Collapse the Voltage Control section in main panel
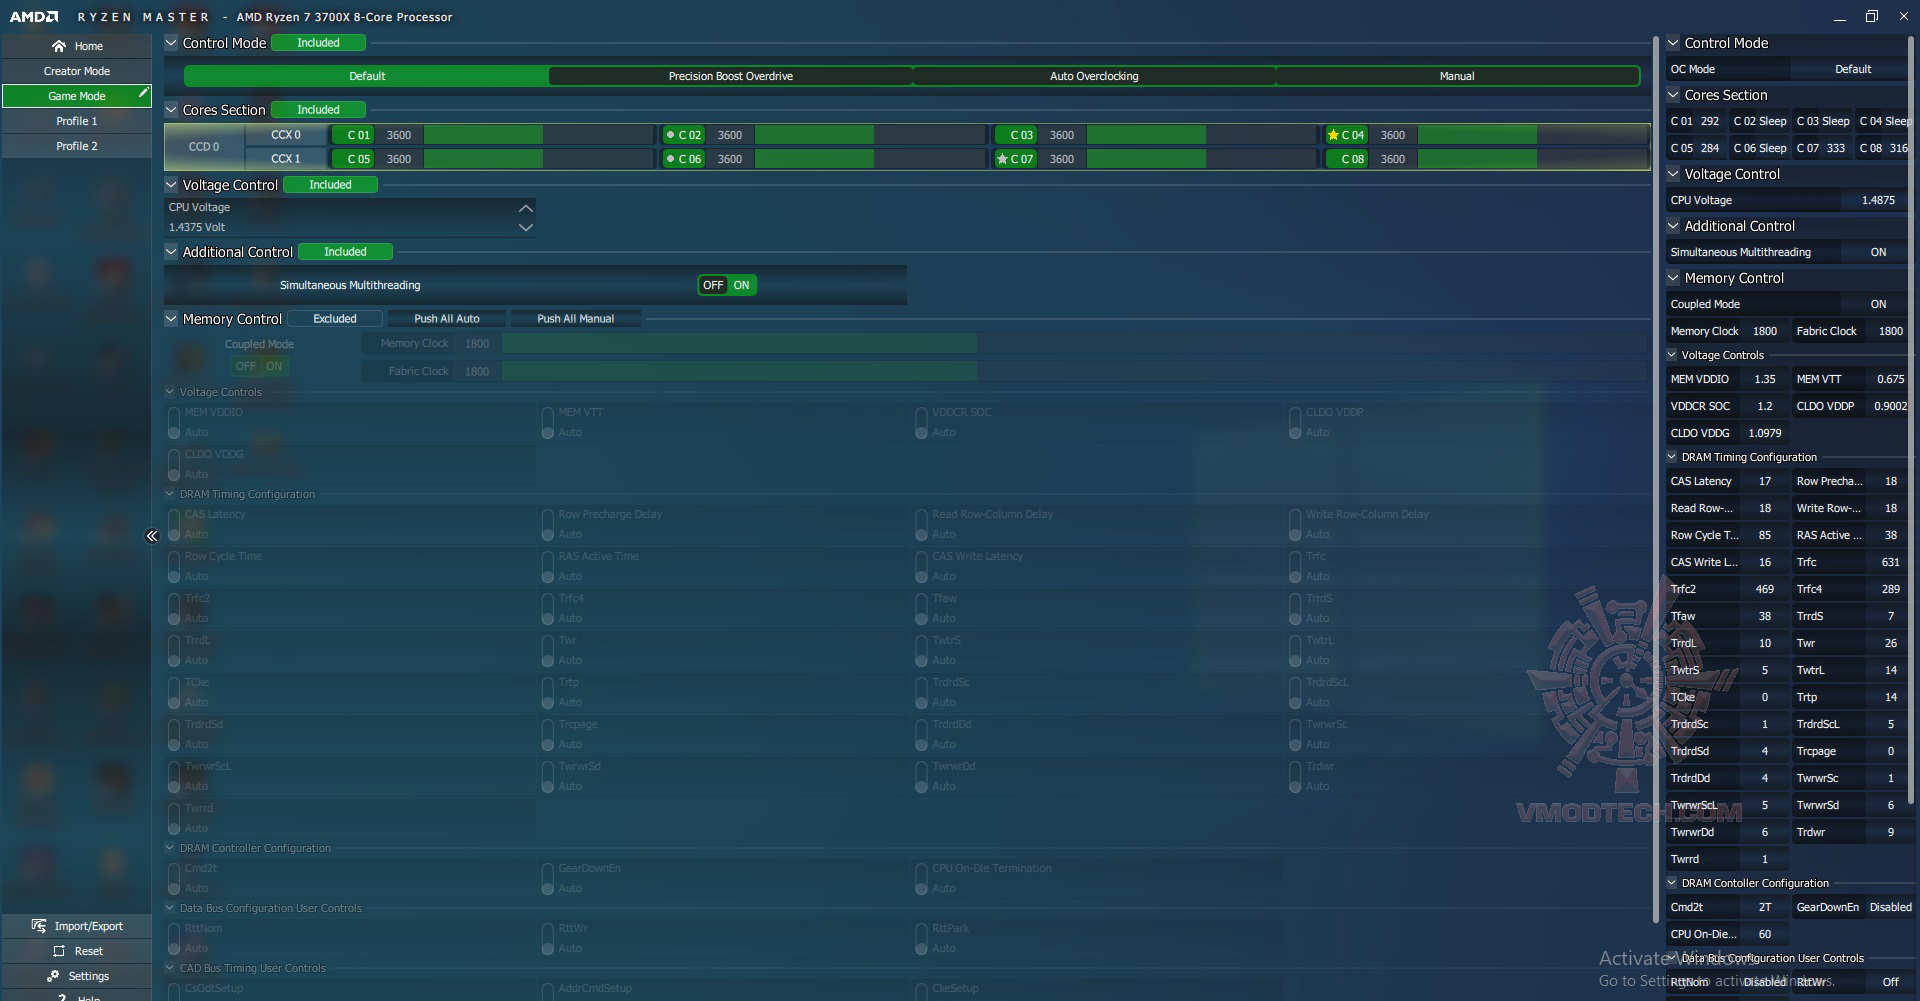Screen dimensions: 1920x1001 [171, 185]
